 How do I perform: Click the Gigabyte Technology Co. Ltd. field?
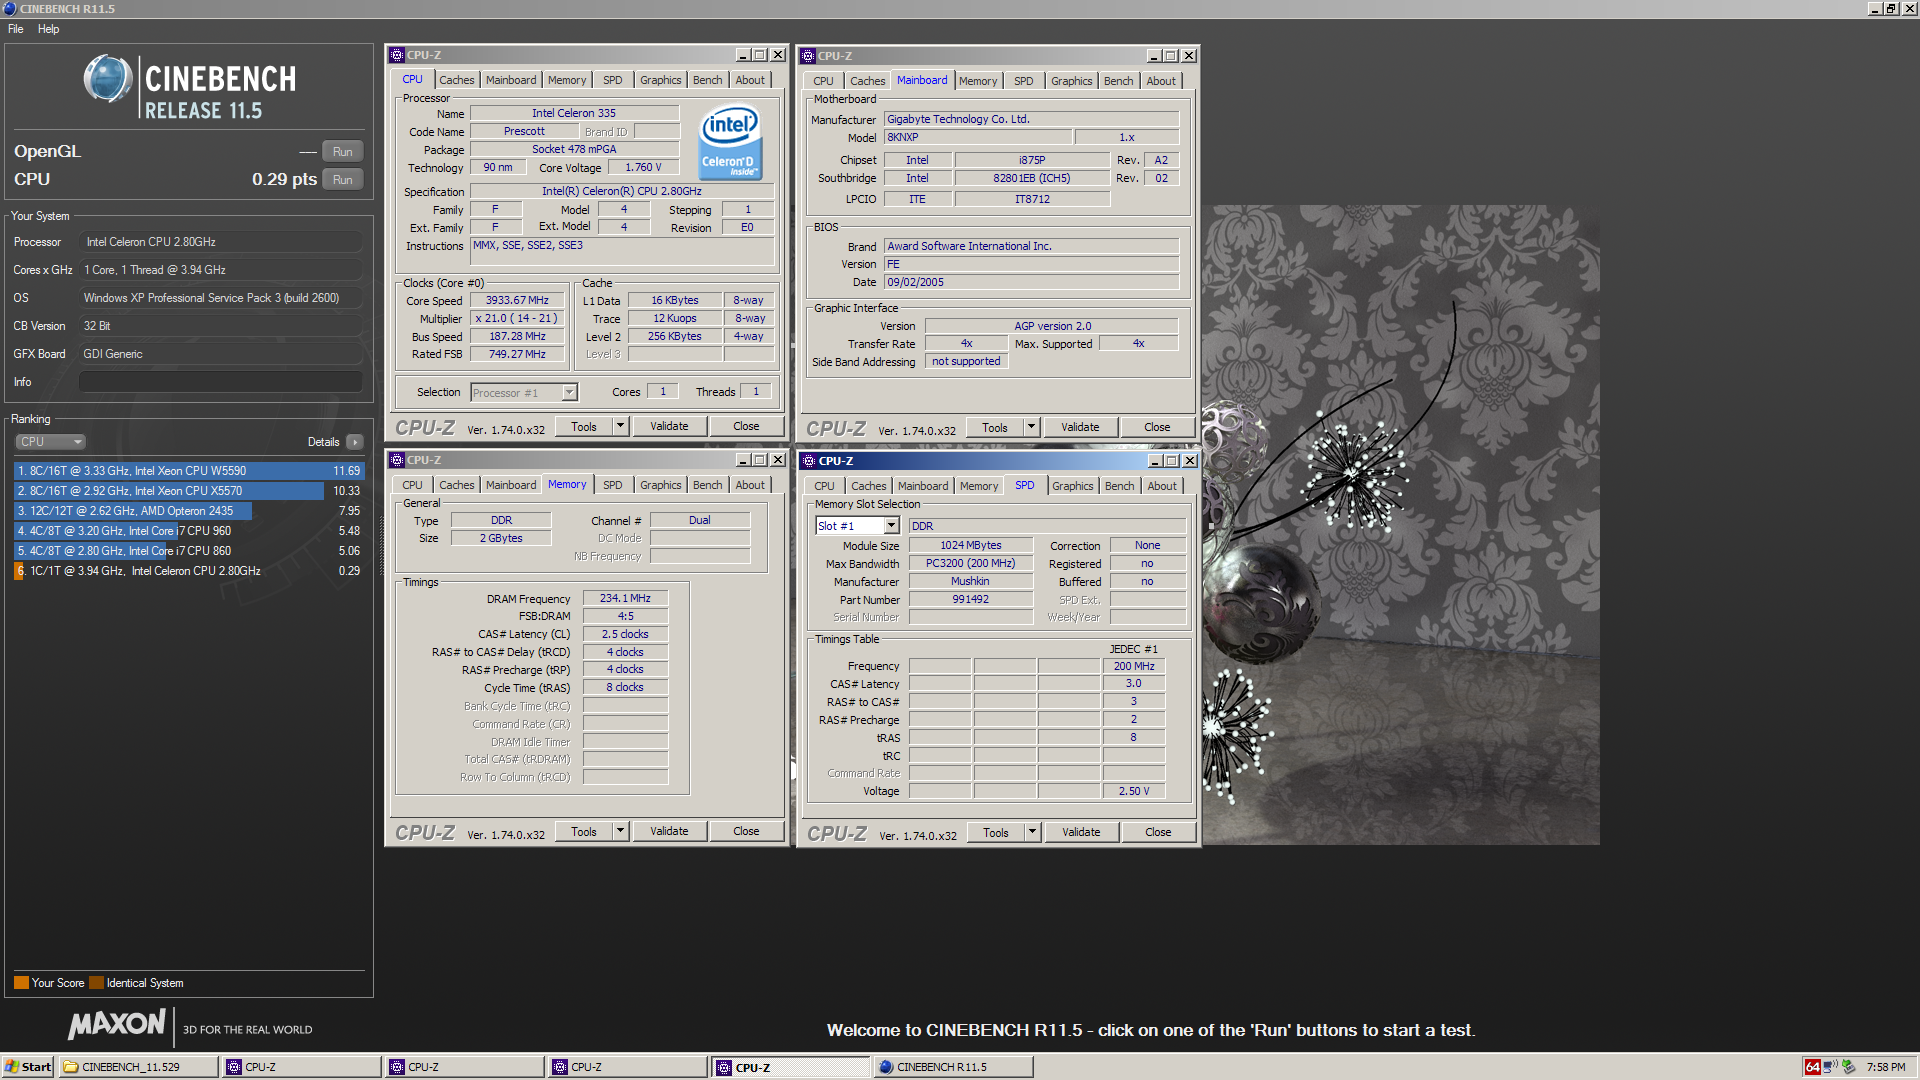tap(1031, 119)
